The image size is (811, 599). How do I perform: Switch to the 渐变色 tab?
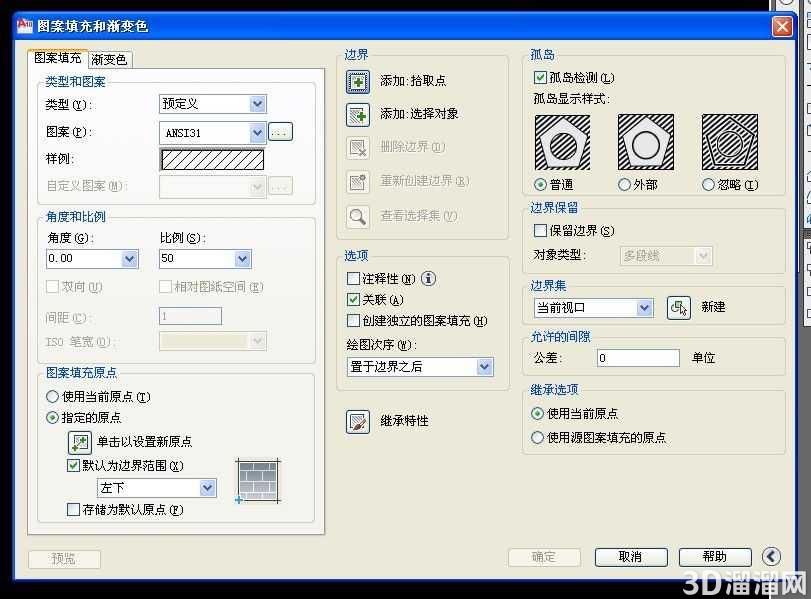coord(109,59)
